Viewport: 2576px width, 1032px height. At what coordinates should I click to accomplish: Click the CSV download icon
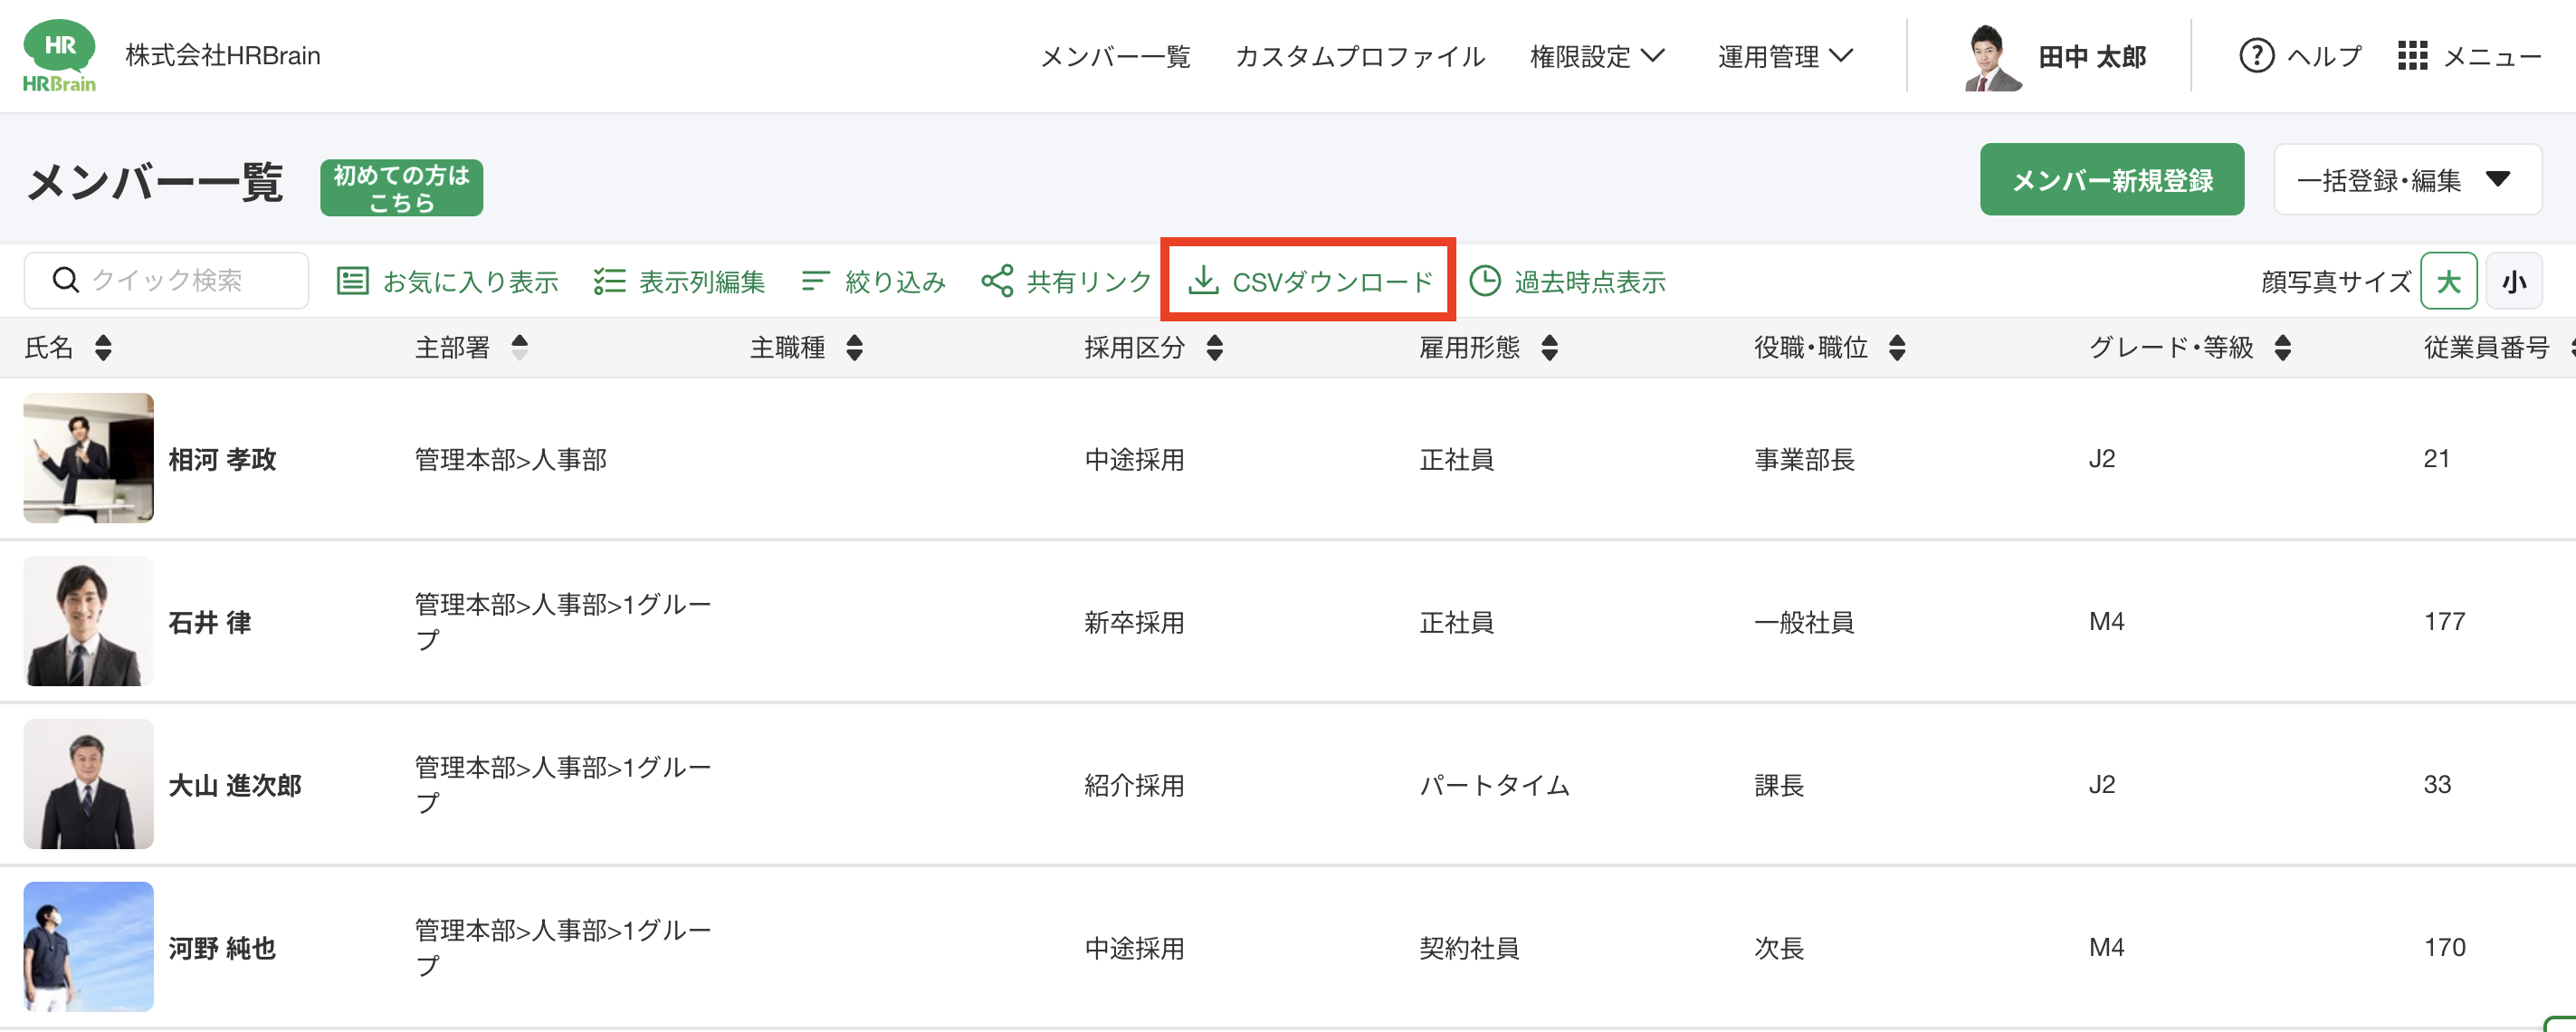coord(1203,281)
